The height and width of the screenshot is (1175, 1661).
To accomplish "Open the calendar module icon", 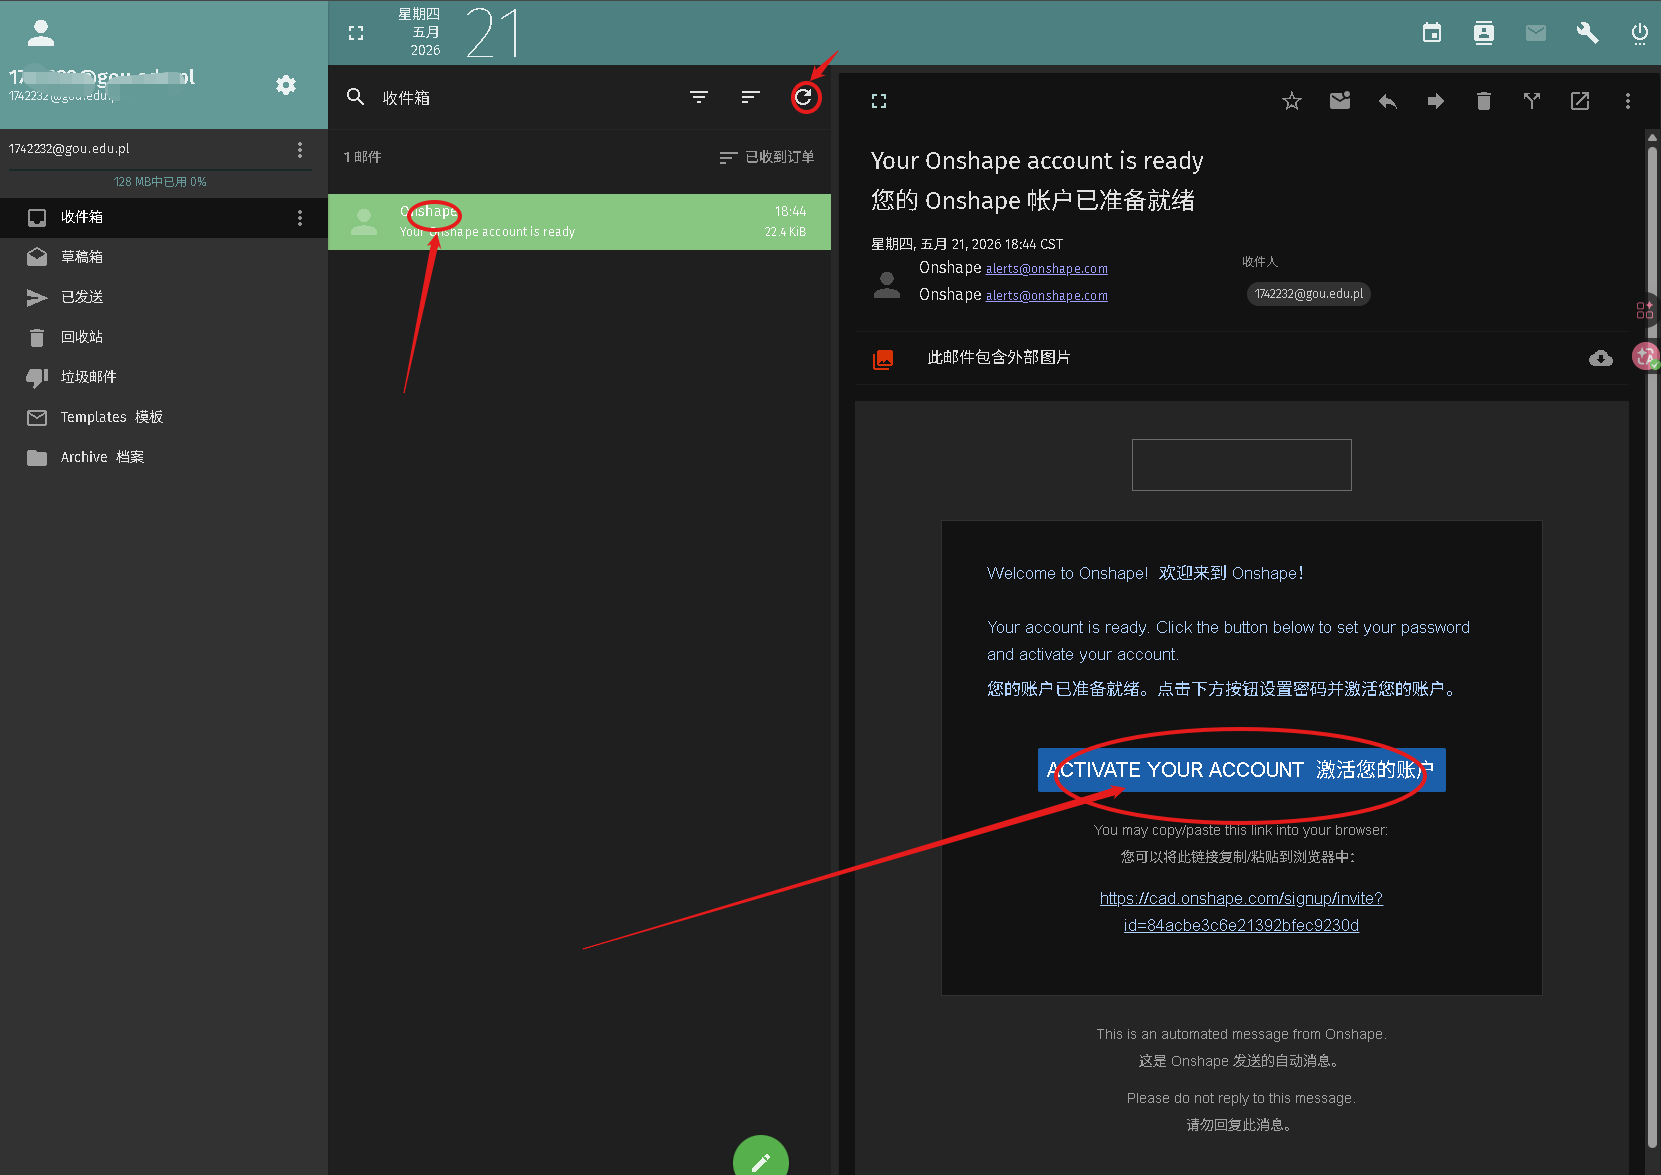I will tap(1432, 33).
